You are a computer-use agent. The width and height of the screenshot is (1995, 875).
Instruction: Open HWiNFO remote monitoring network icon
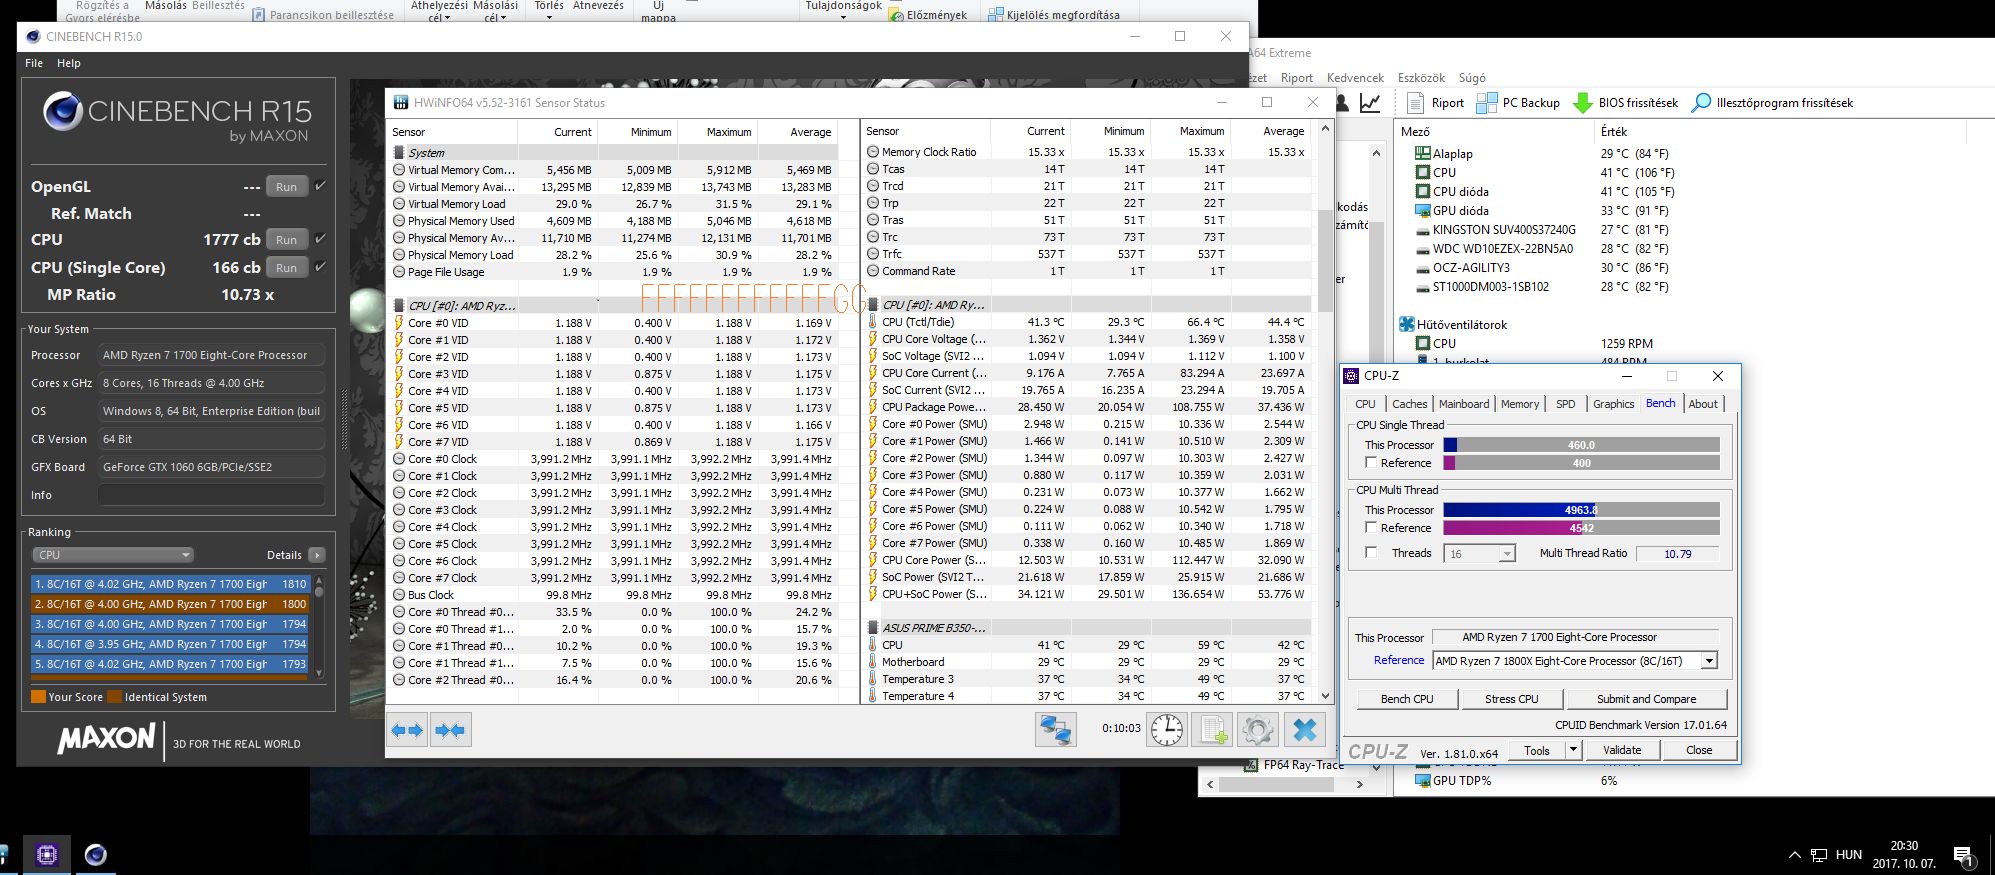pos(1055,730)
